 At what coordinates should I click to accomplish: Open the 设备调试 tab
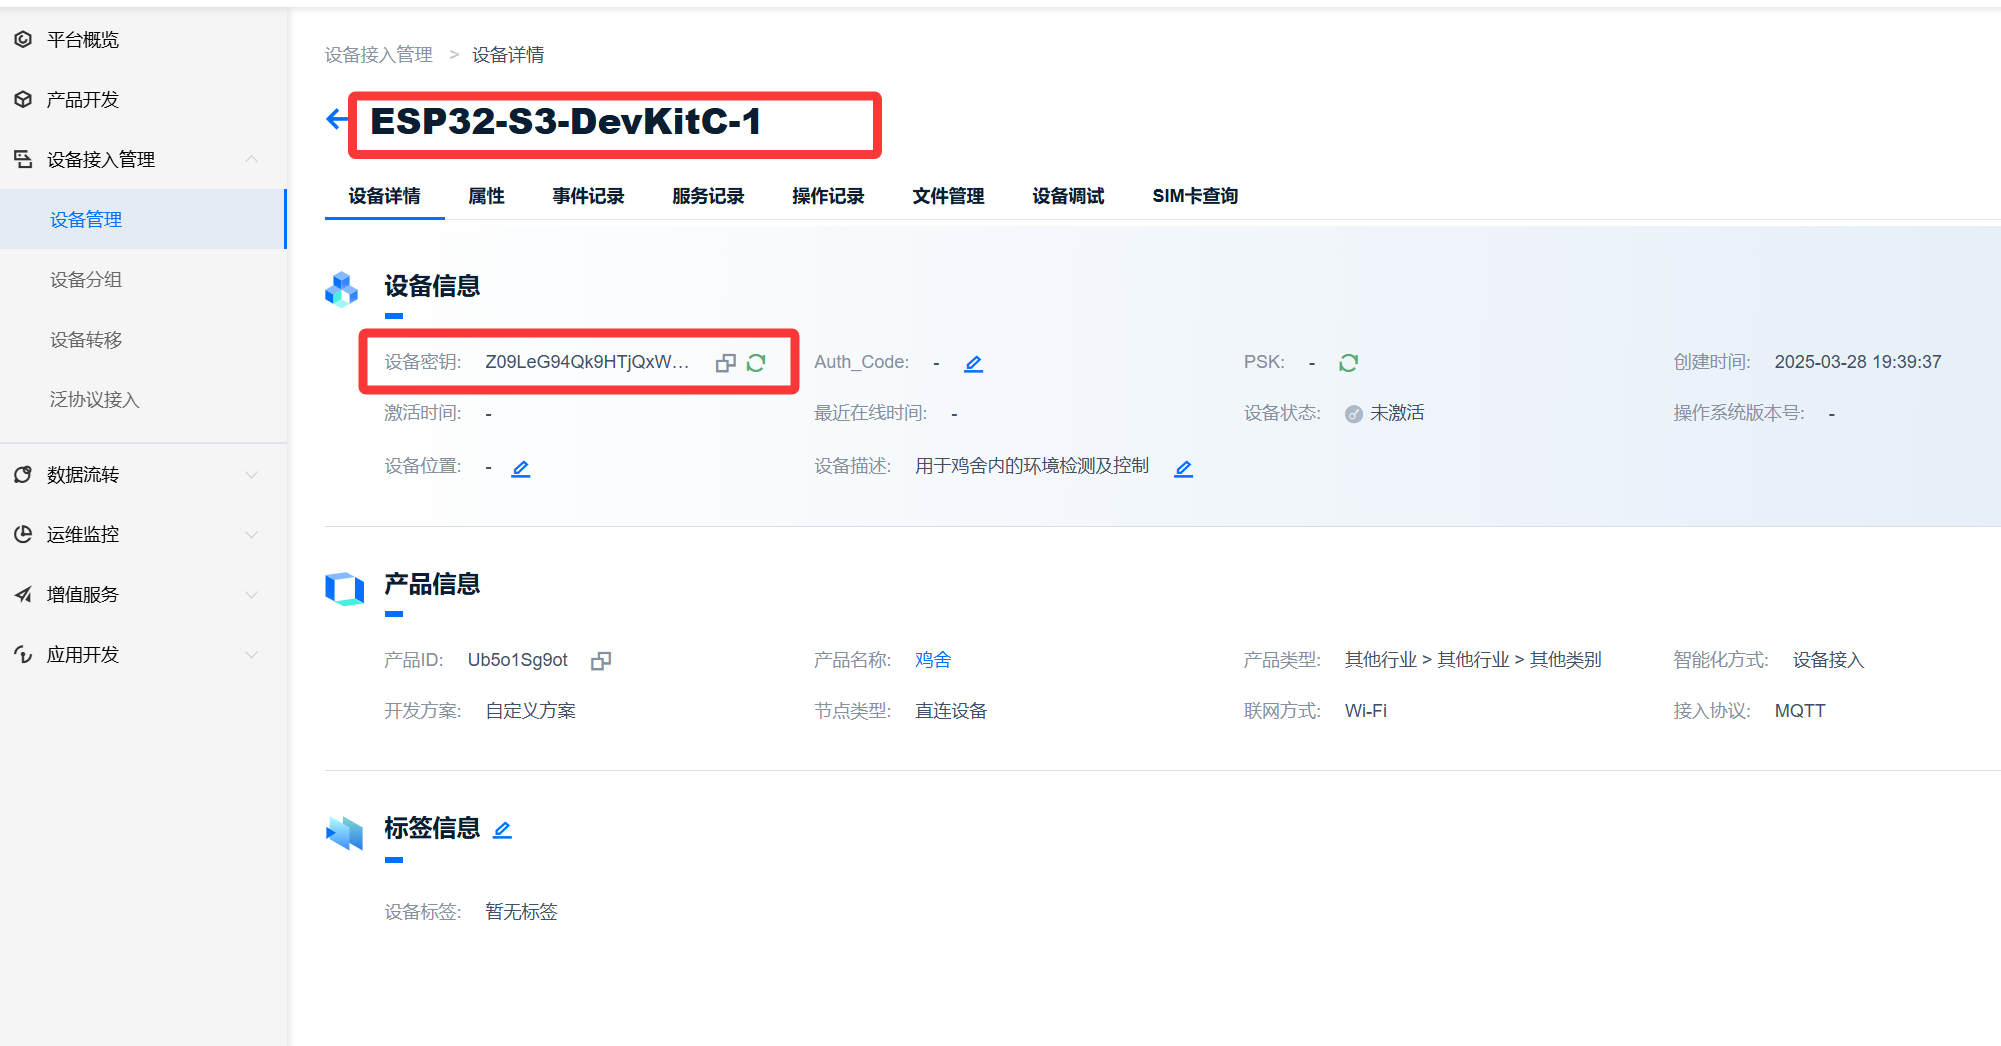(x=1068, y=196)
